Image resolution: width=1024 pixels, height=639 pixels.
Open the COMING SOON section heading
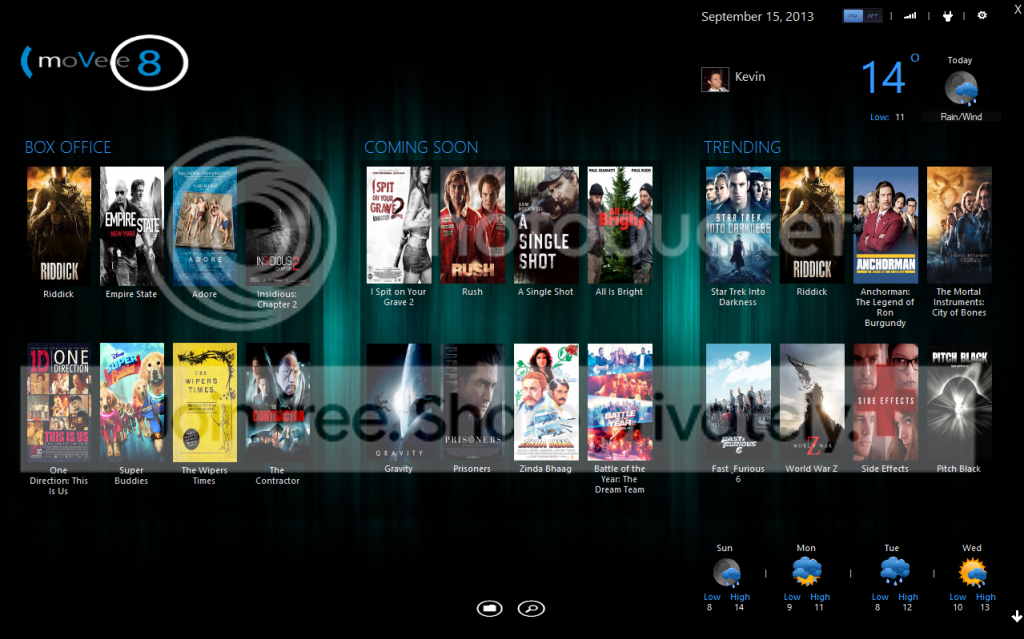coord(421,148)
